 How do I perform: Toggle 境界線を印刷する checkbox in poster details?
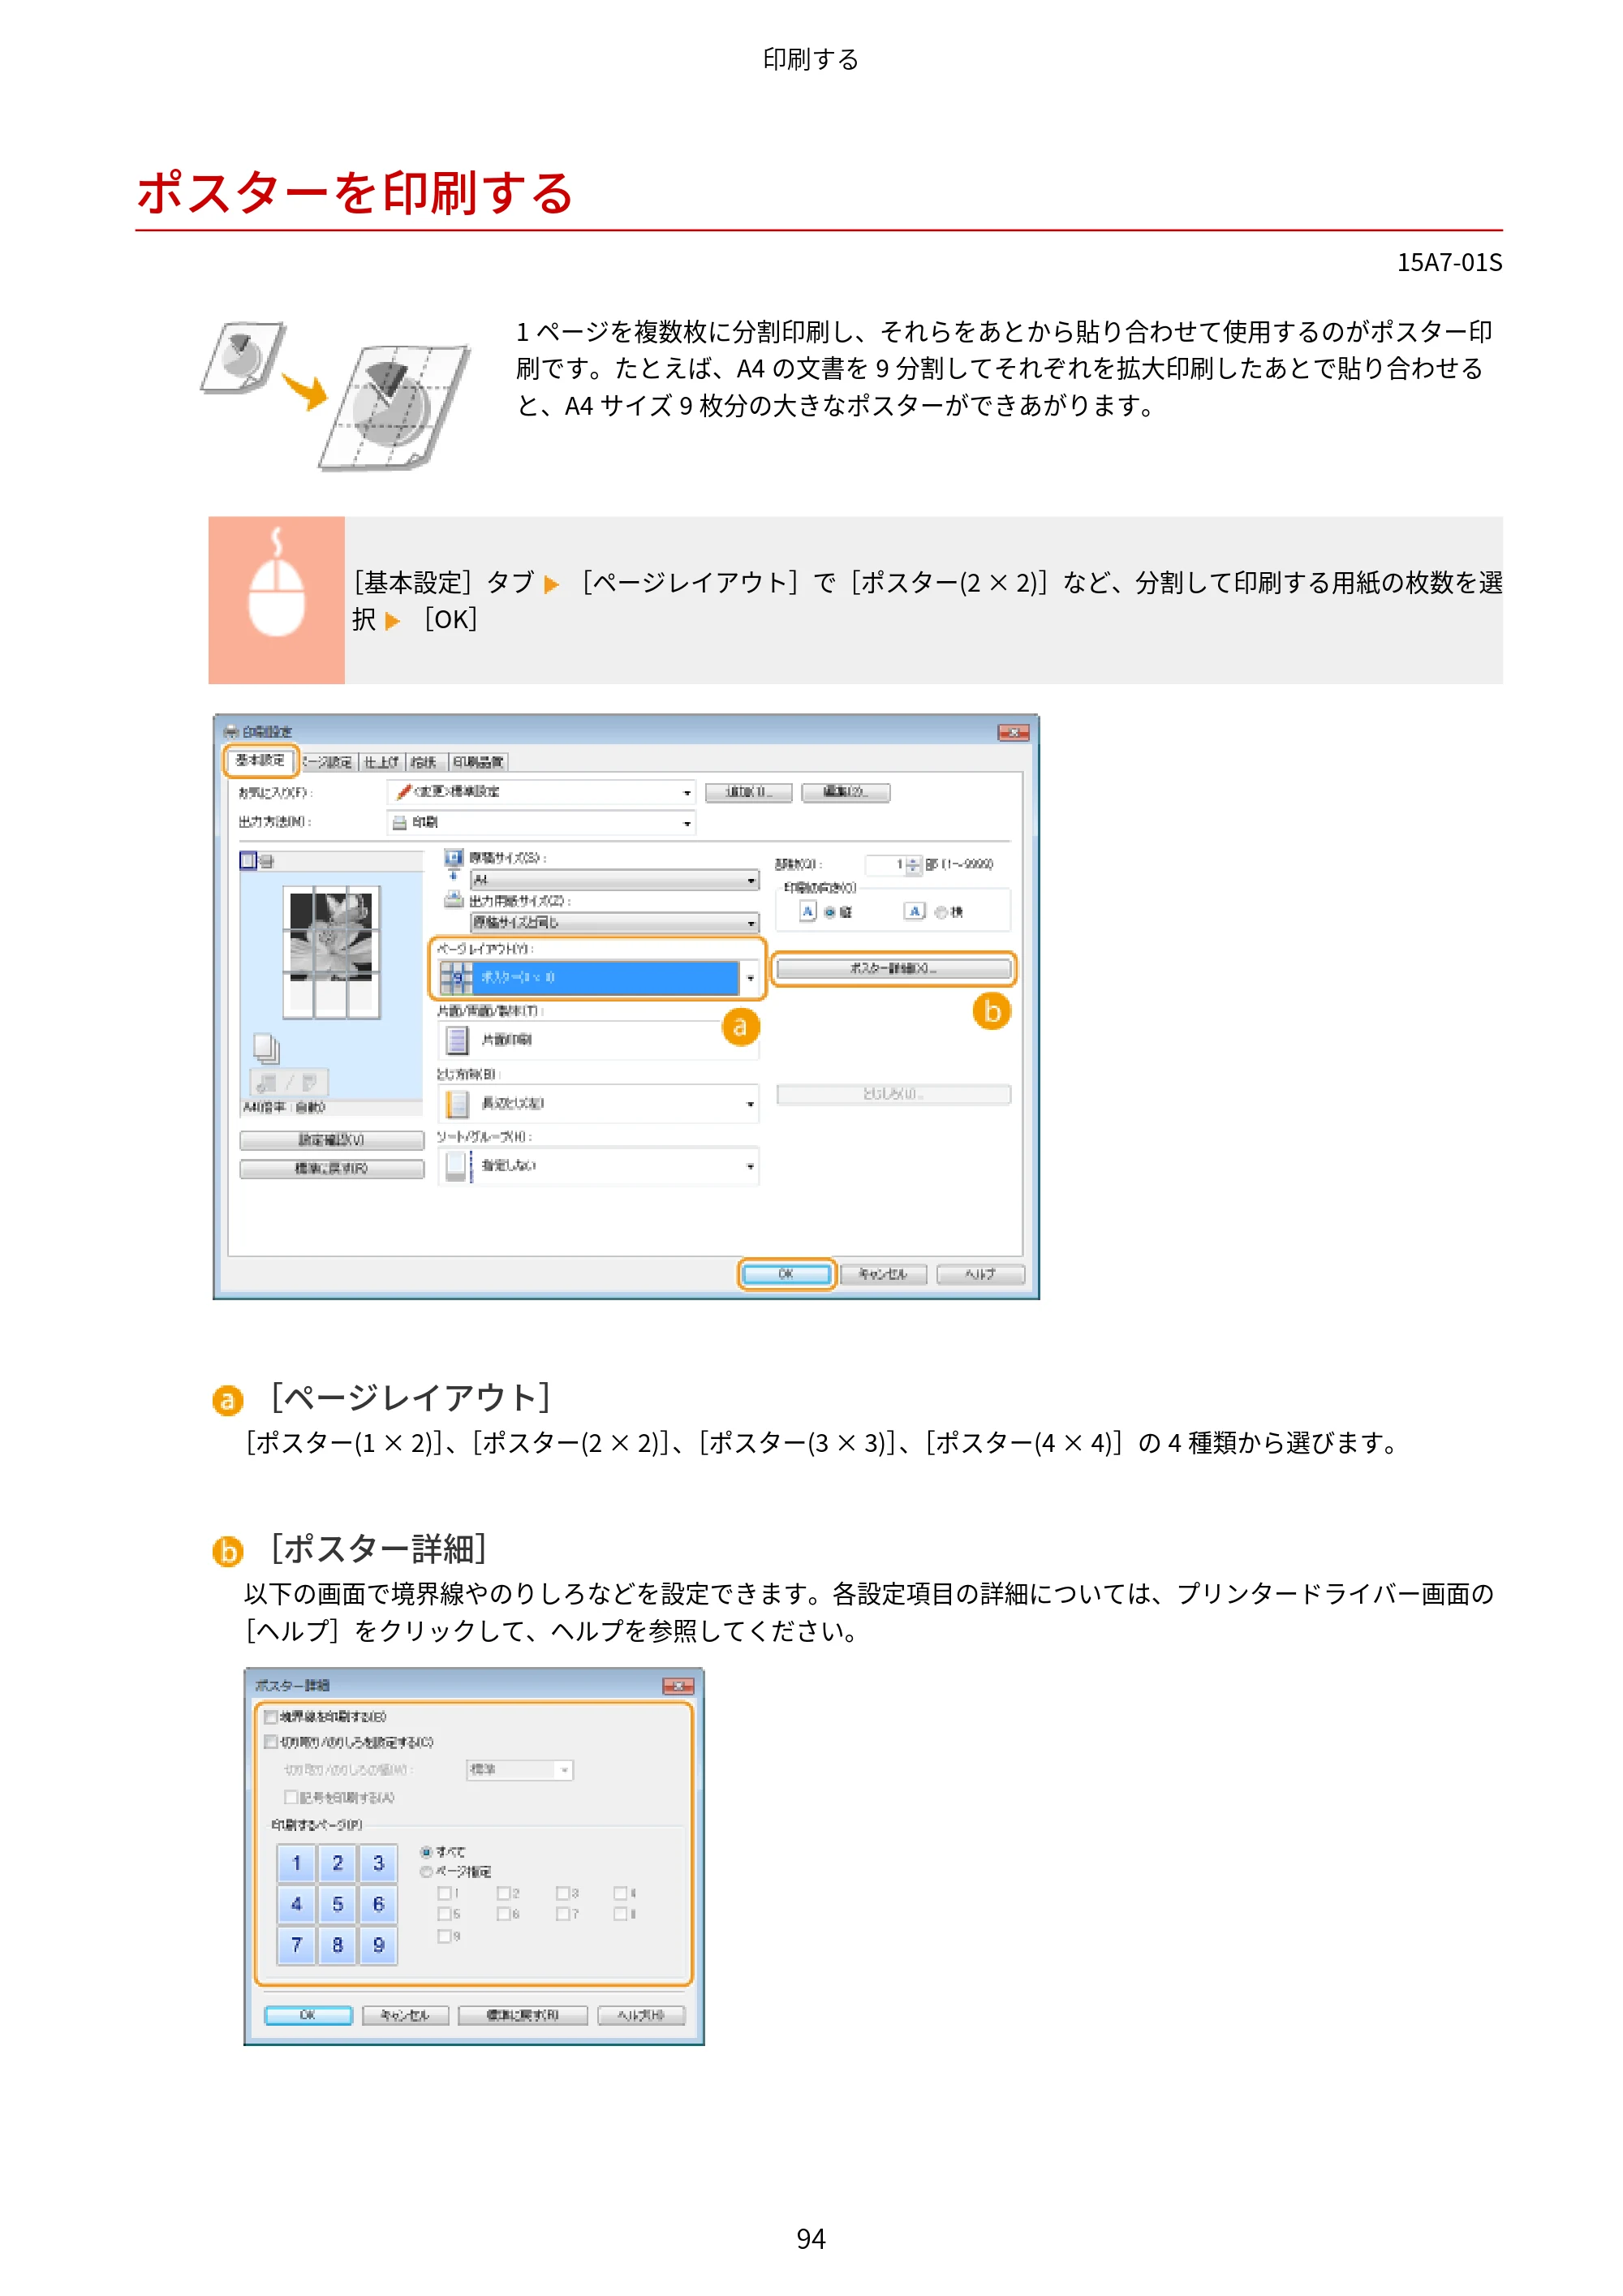tap(270, 1717)
